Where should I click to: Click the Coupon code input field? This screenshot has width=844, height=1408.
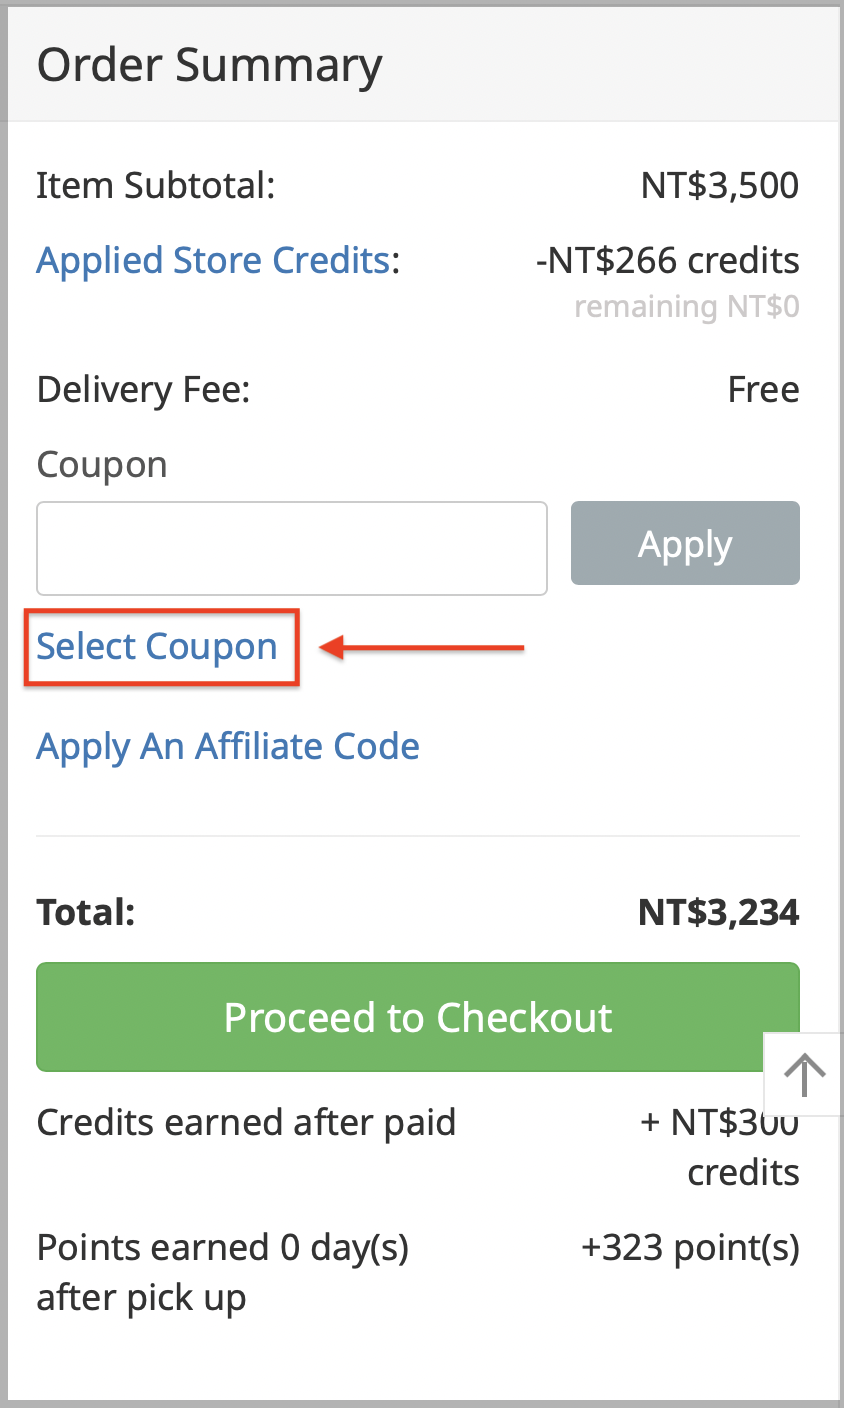point(291,548)
